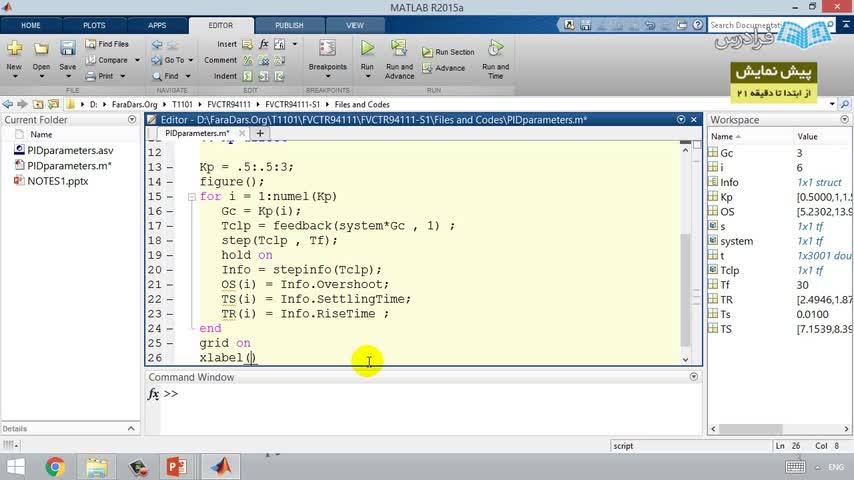Open PowerPoint from the taskbar
This screenshot has width=854, height=480.
point(176,467)
